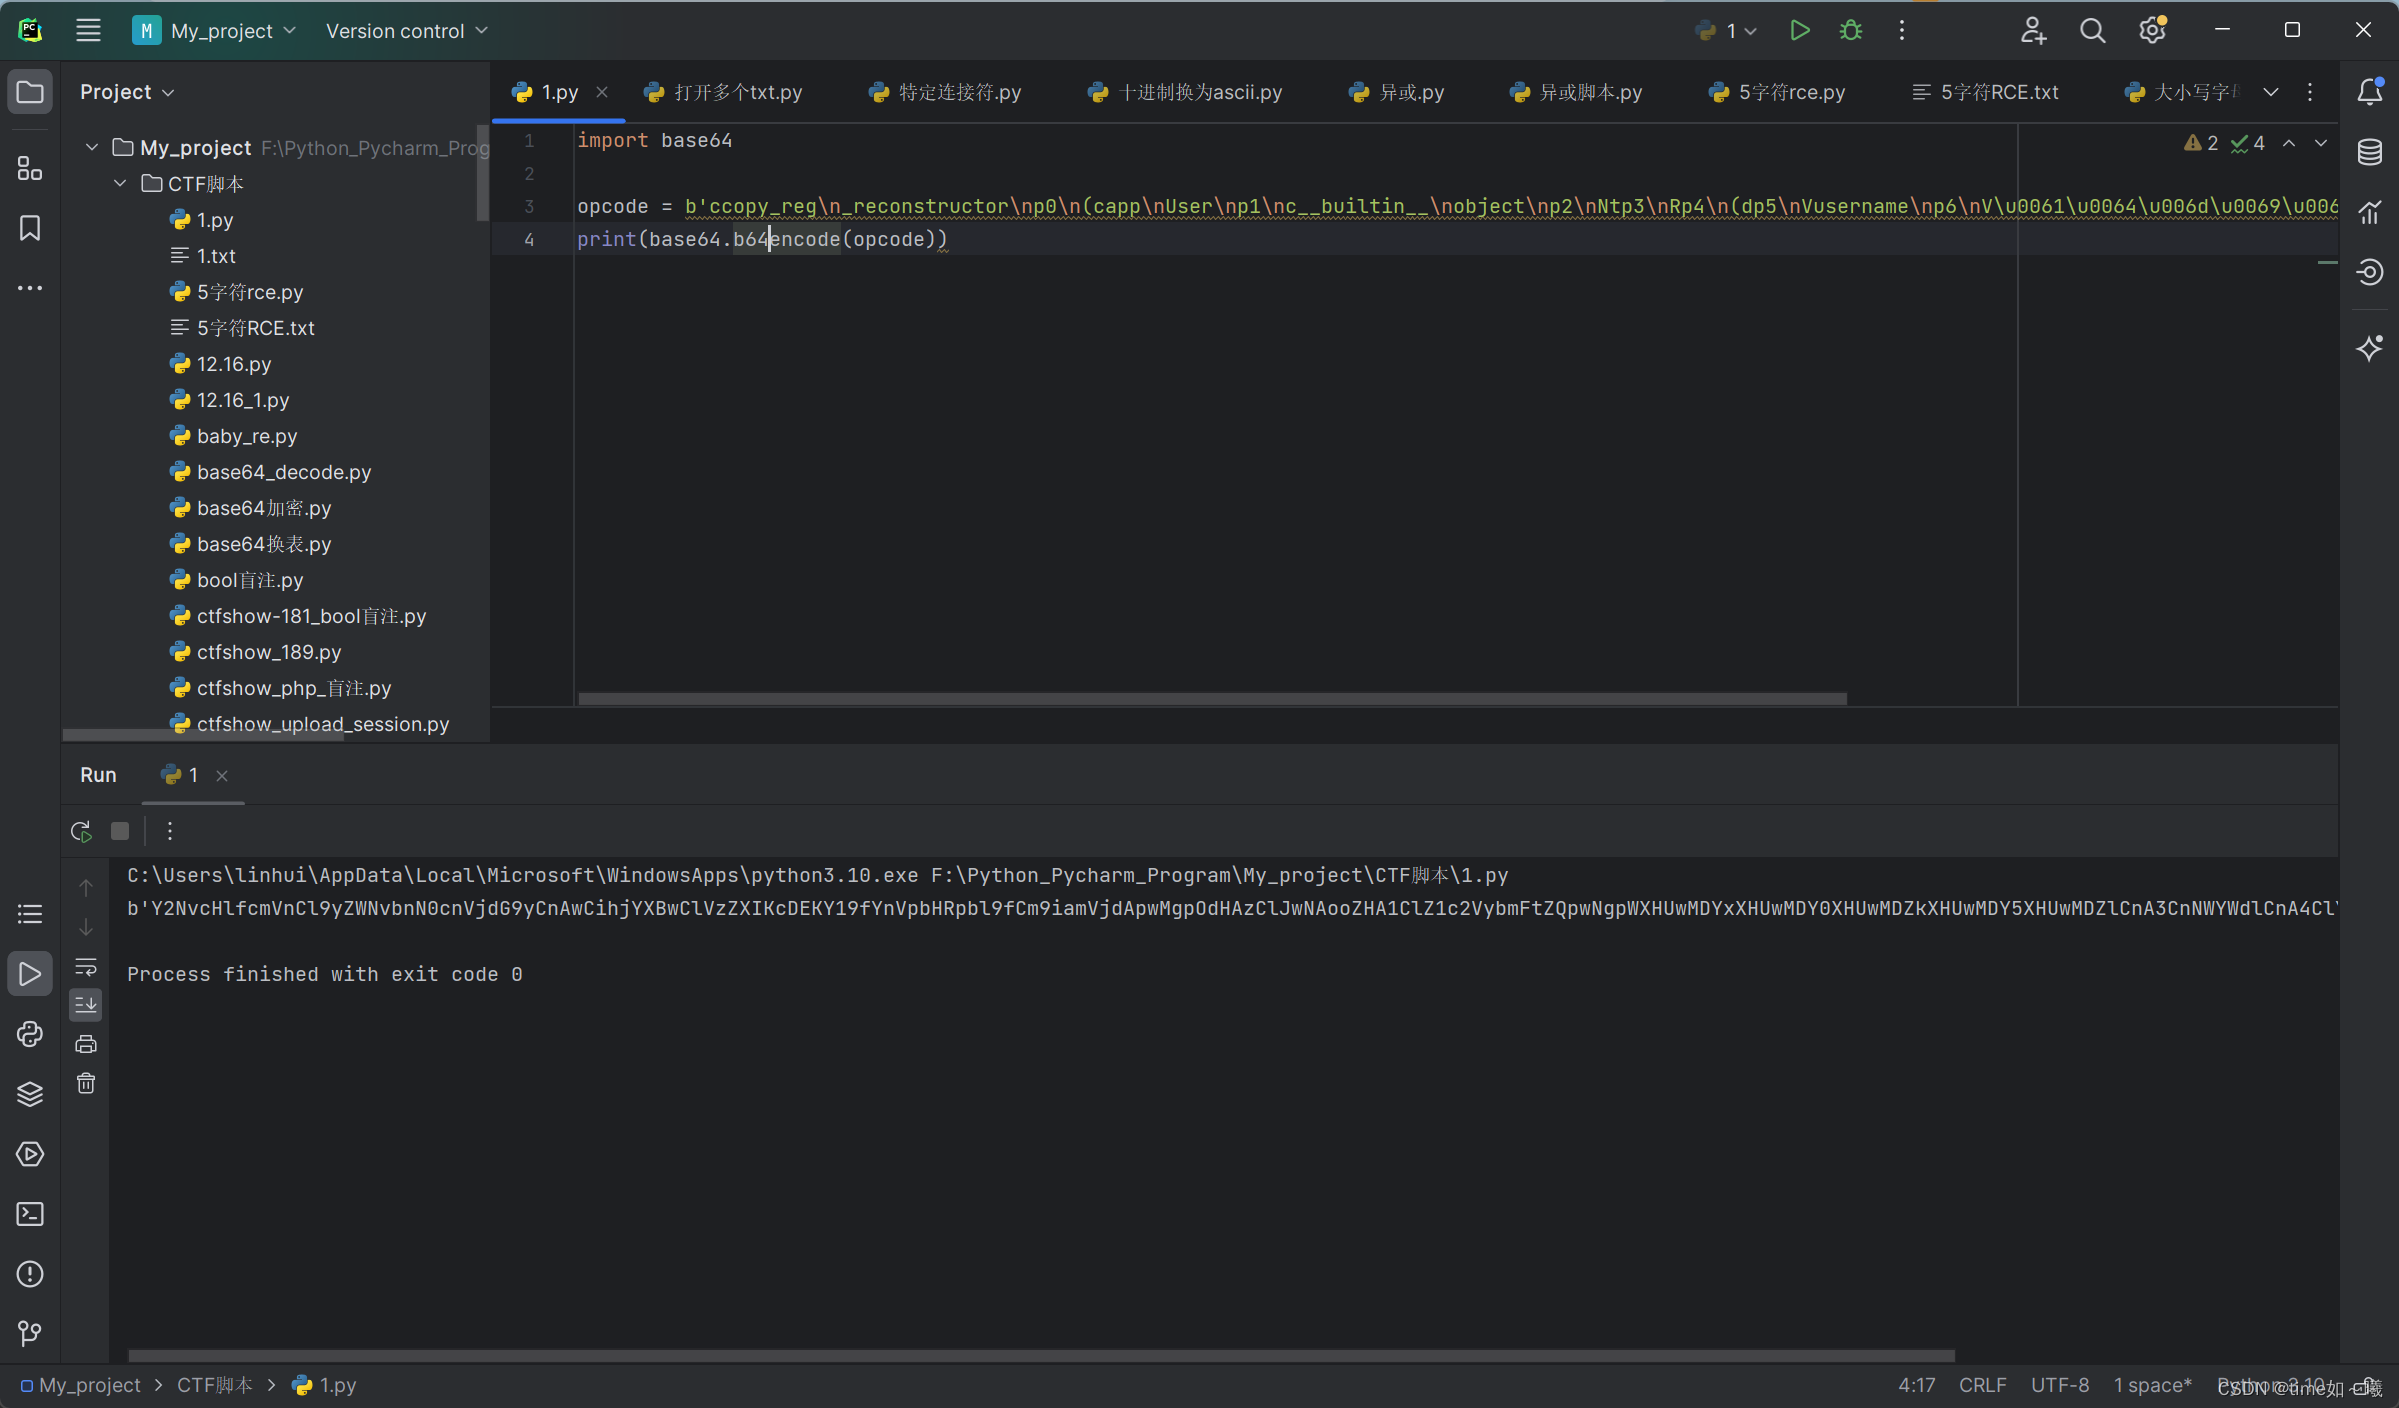
Task: Run the current script with green play icon
Action: (1799, 31)
